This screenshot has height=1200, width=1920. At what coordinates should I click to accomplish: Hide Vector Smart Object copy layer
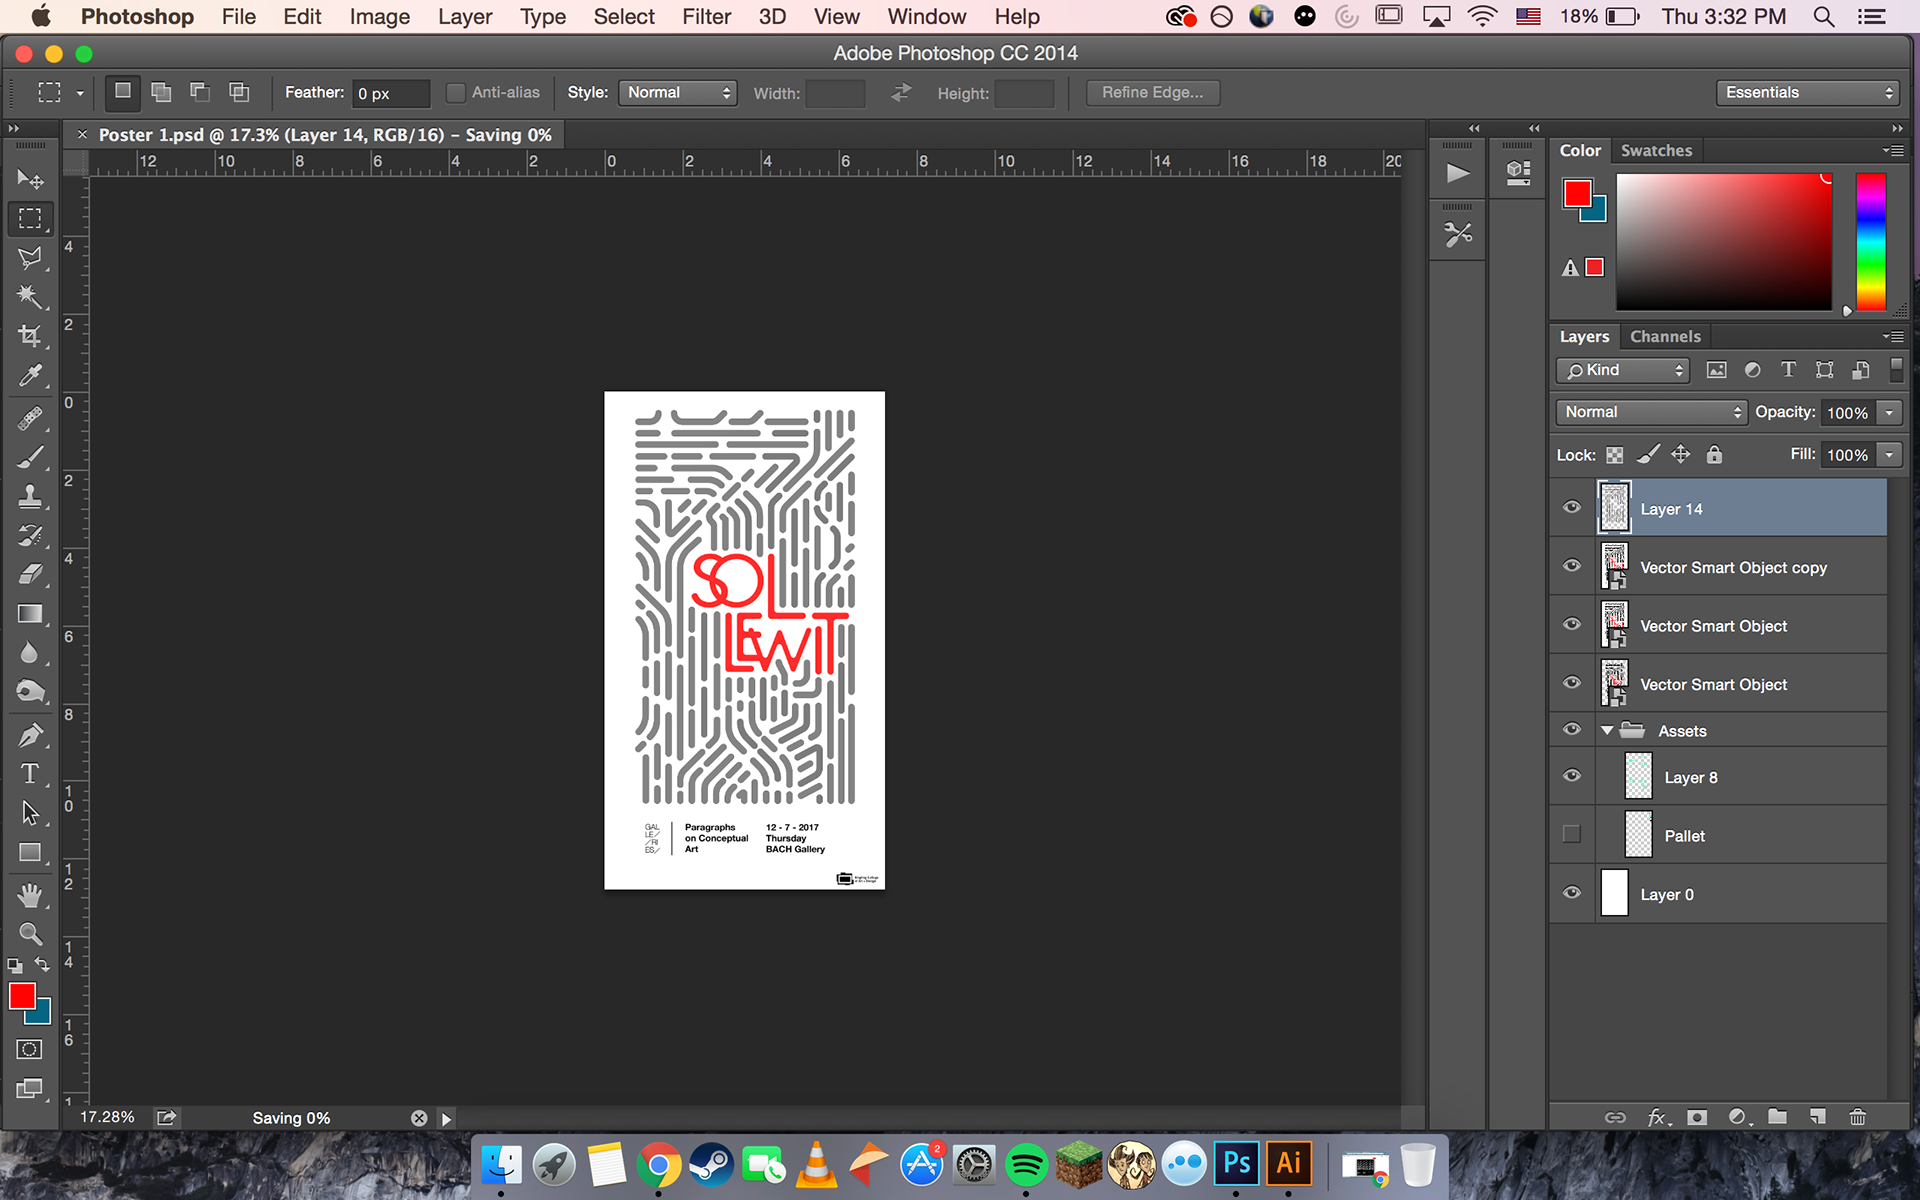[1572, 566]
